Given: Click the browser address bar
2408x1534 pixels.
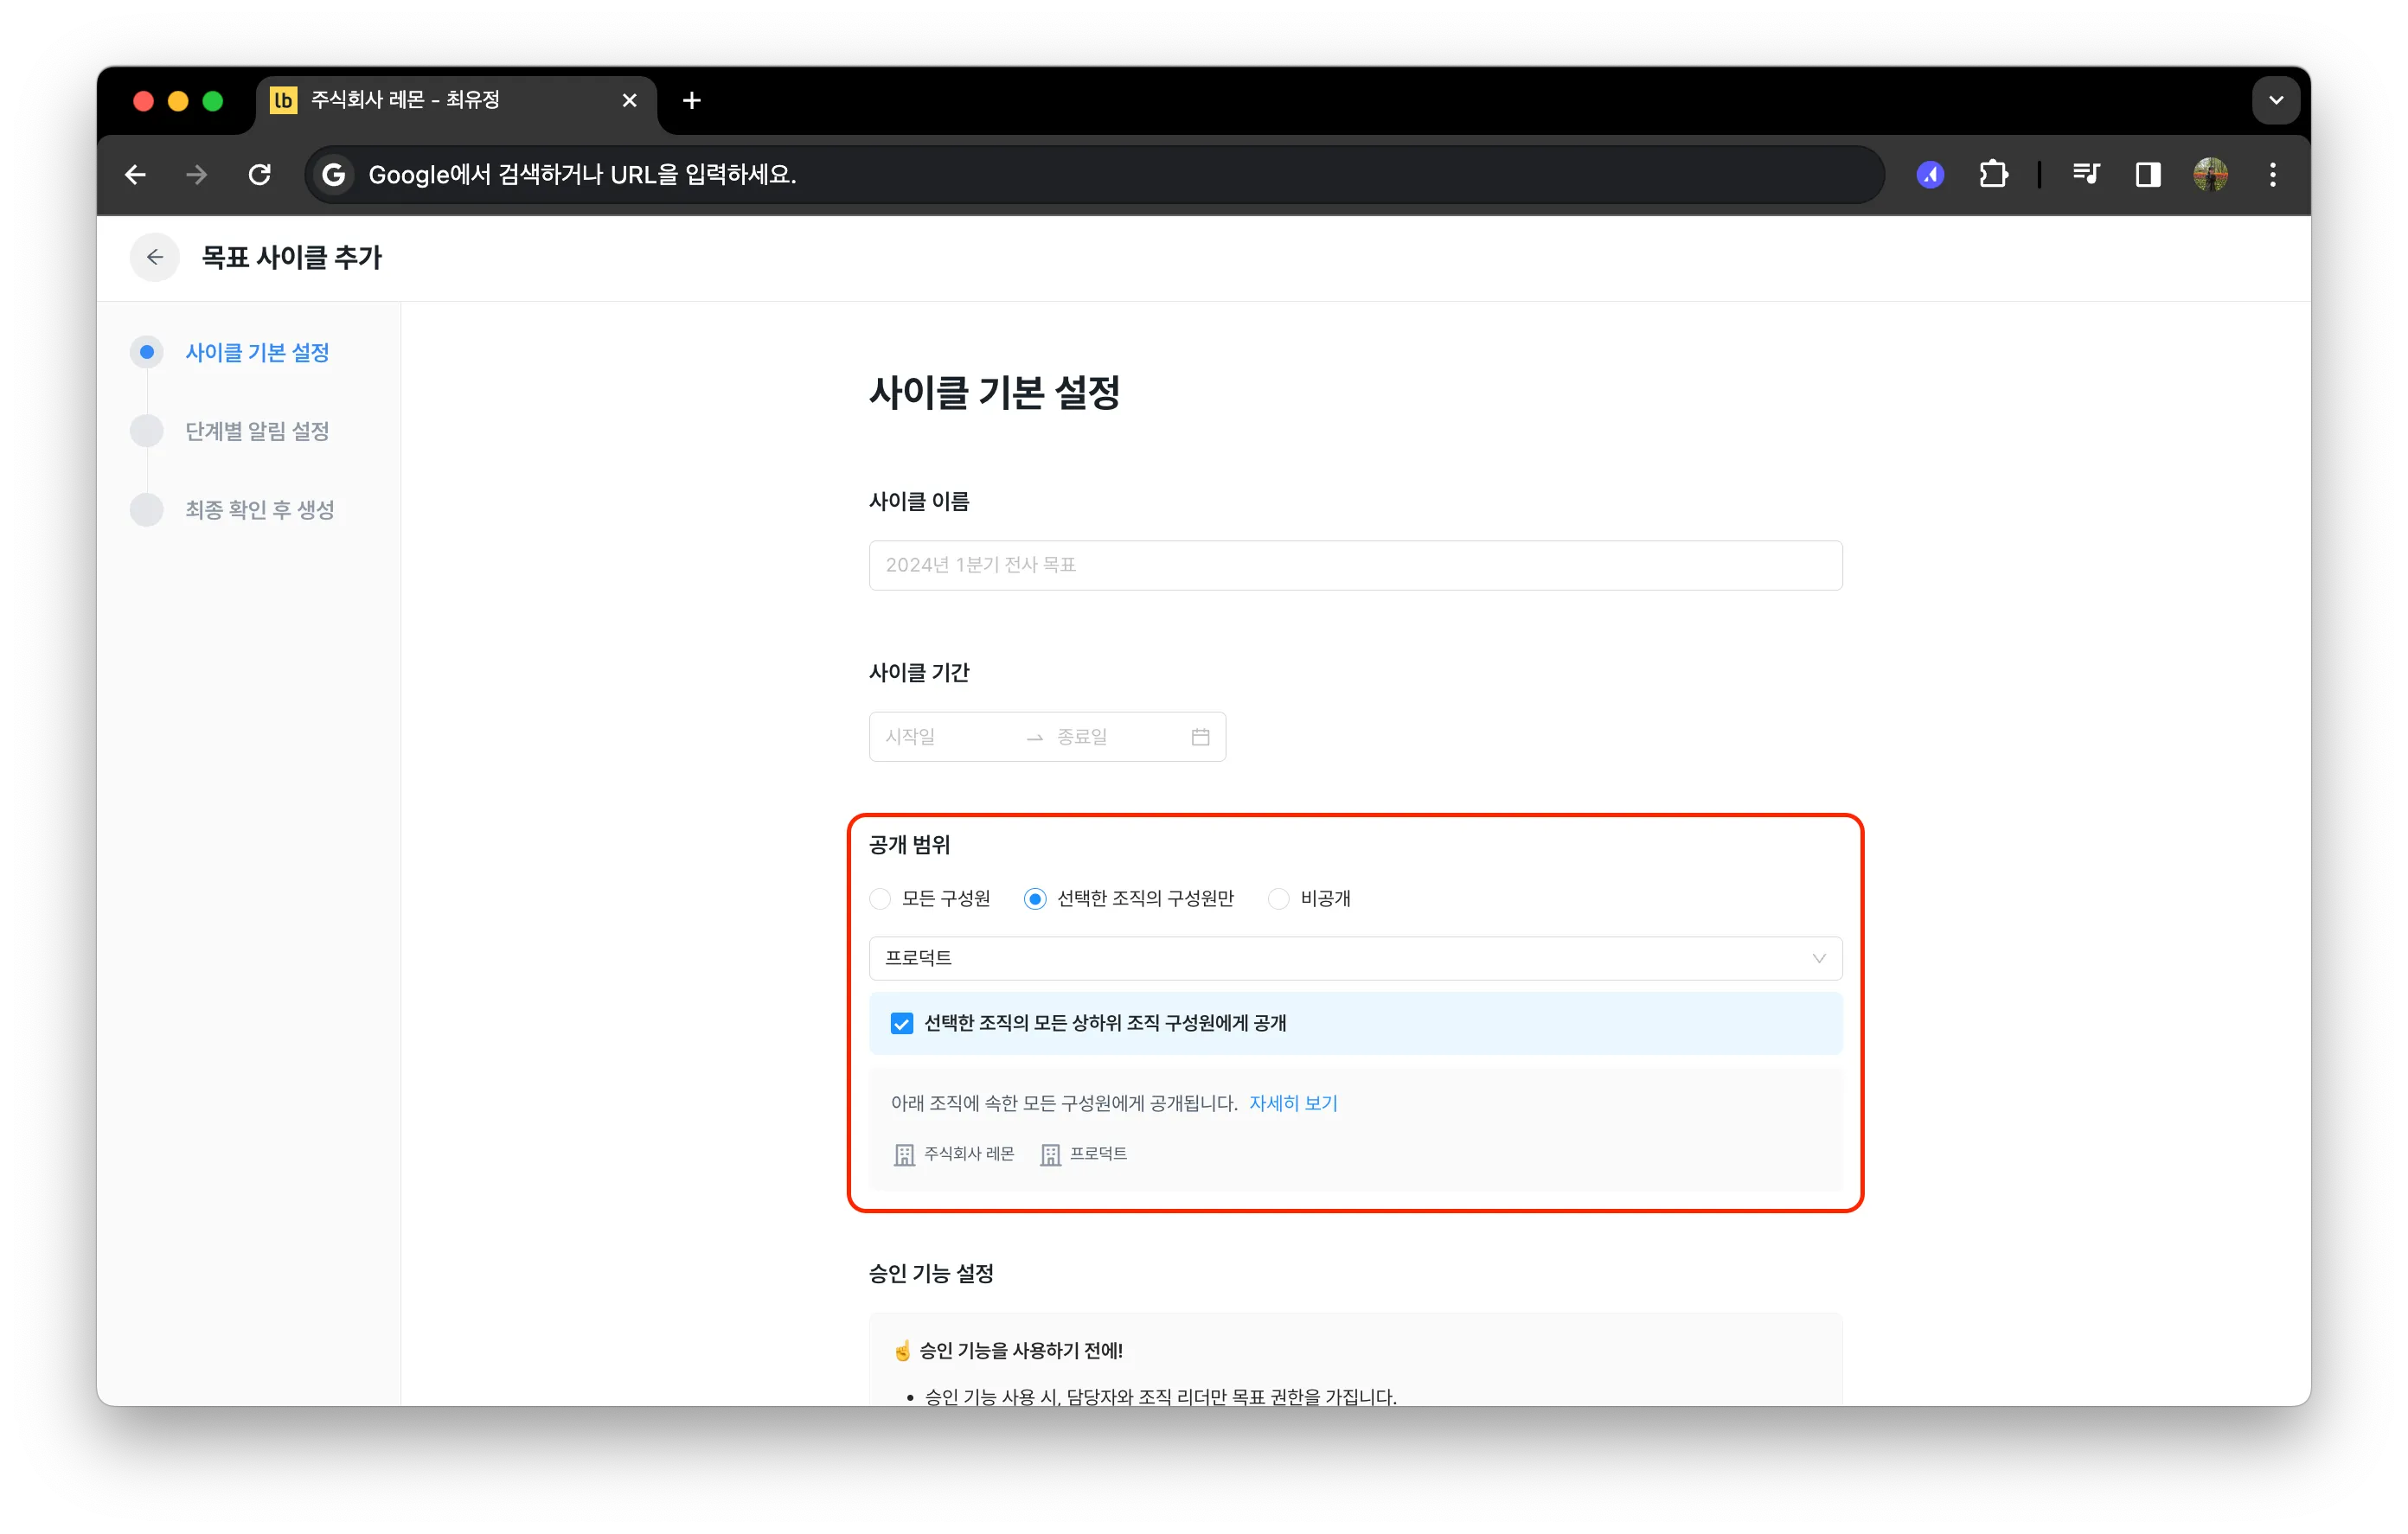Looking at the screenshot, I should pyautogui.click(x=1095, y=175).
